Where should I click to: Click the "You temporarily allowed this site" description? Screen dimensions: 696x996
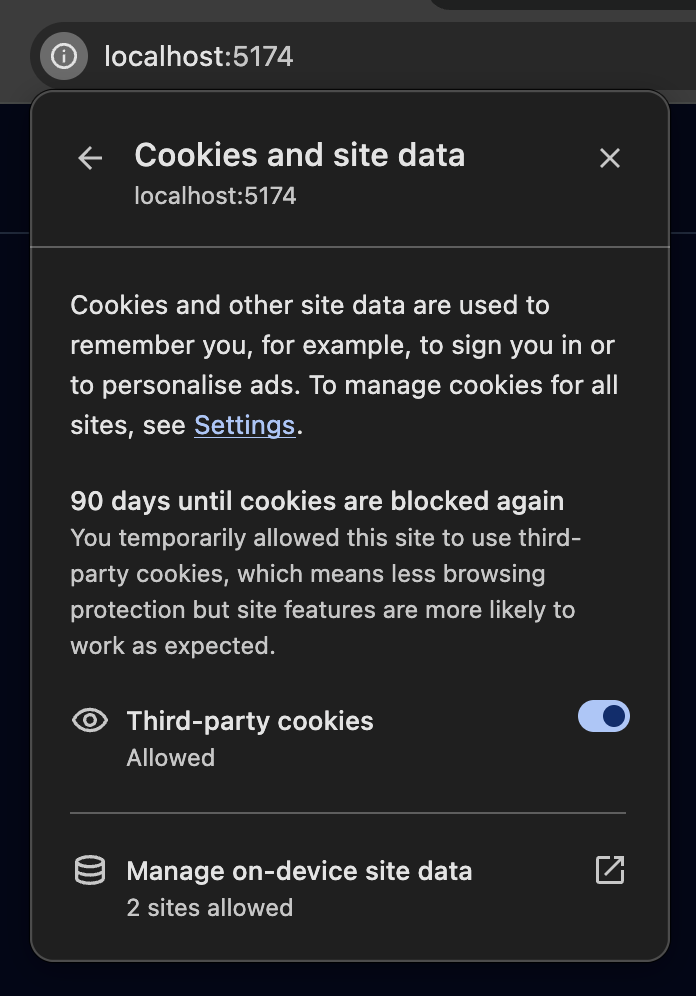coord(325,592)
